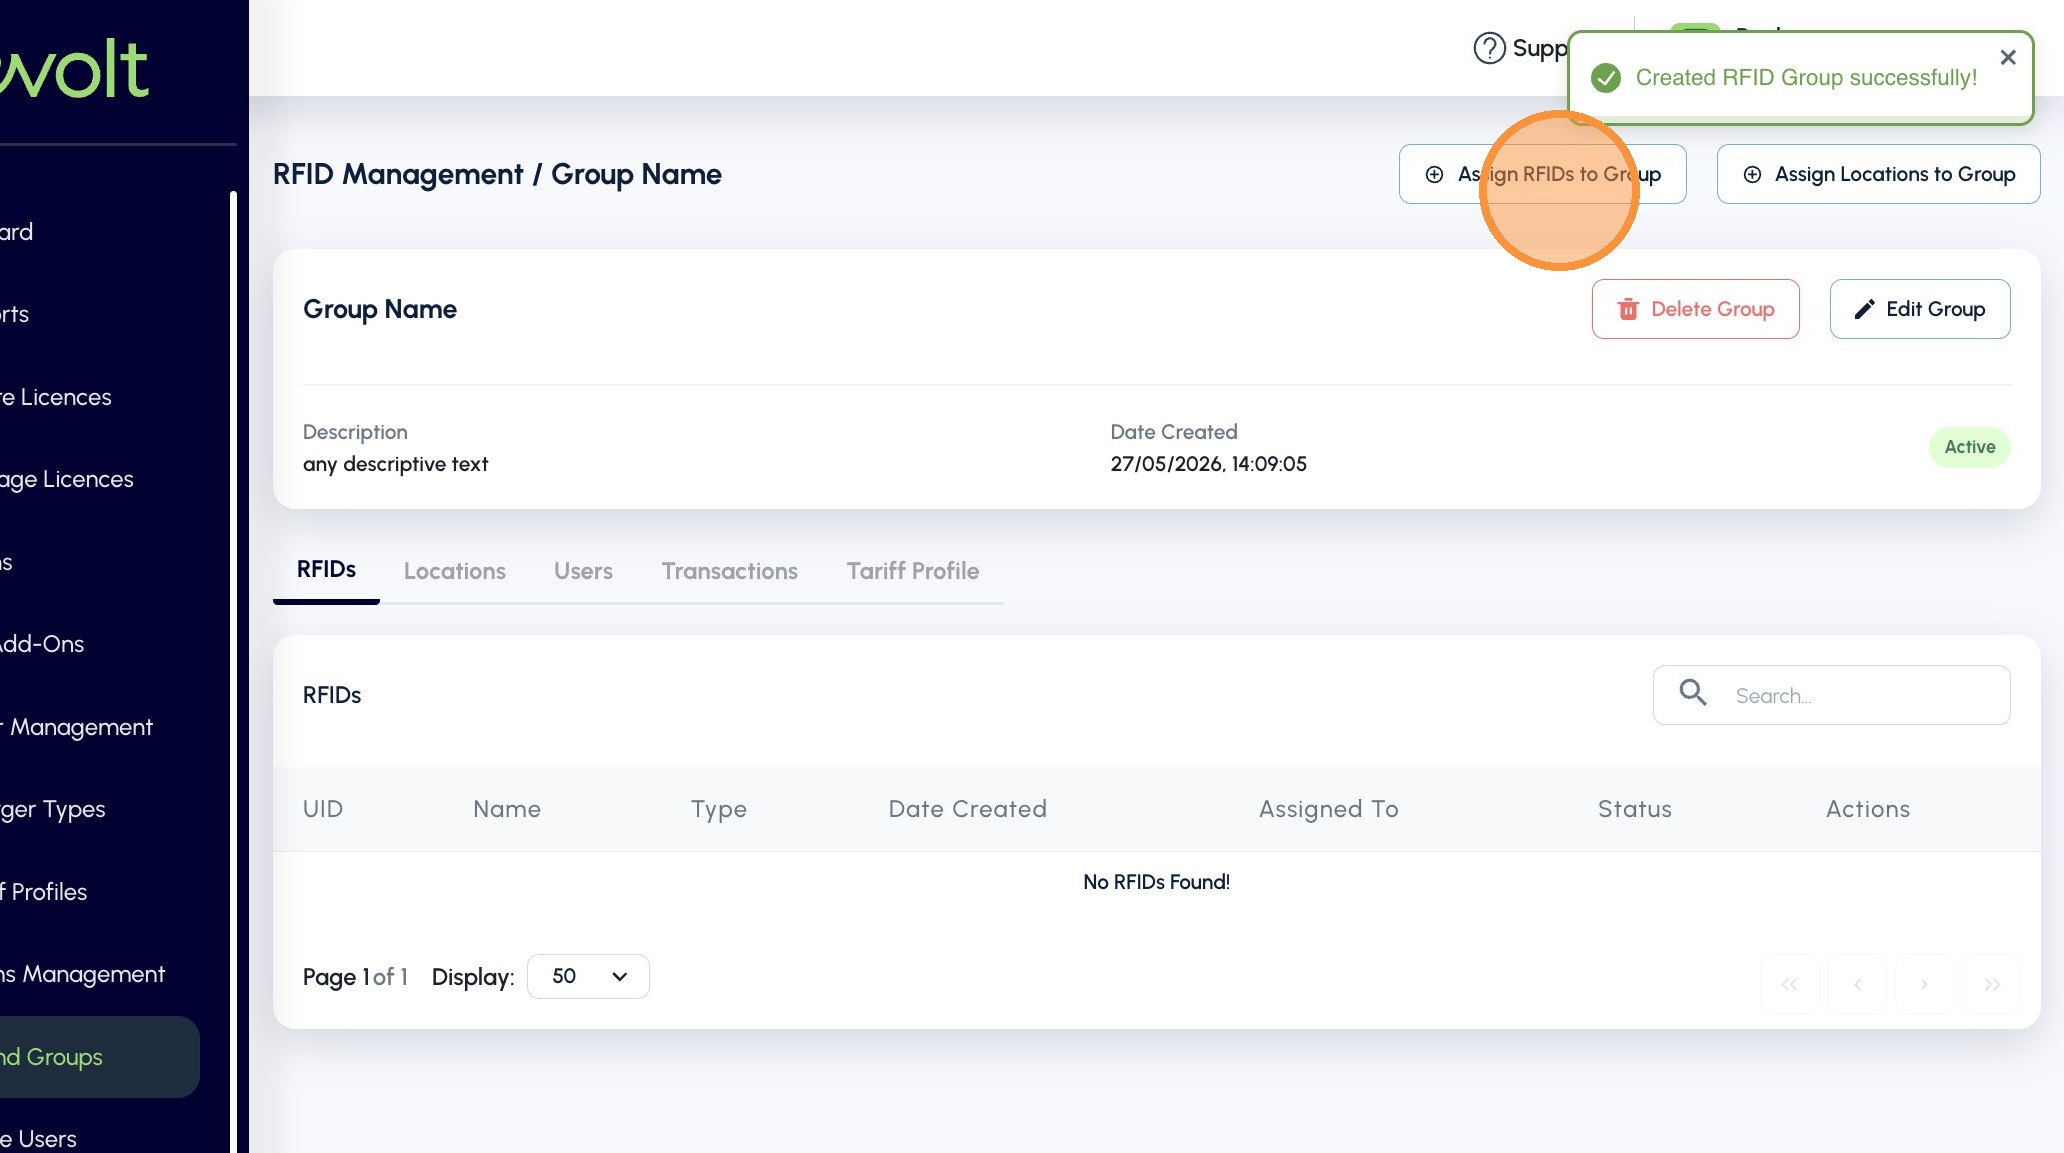The image size is (2064, 1153).
Task: Click the Group Name card heading
Action: (x=380, y=309)
